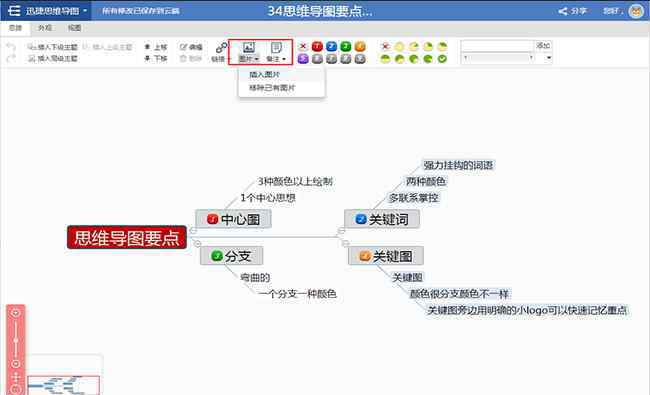This screenshot has width=650, height=395.
Task: Click the red priority 1 marker icon
Action: tap(317, 46)
